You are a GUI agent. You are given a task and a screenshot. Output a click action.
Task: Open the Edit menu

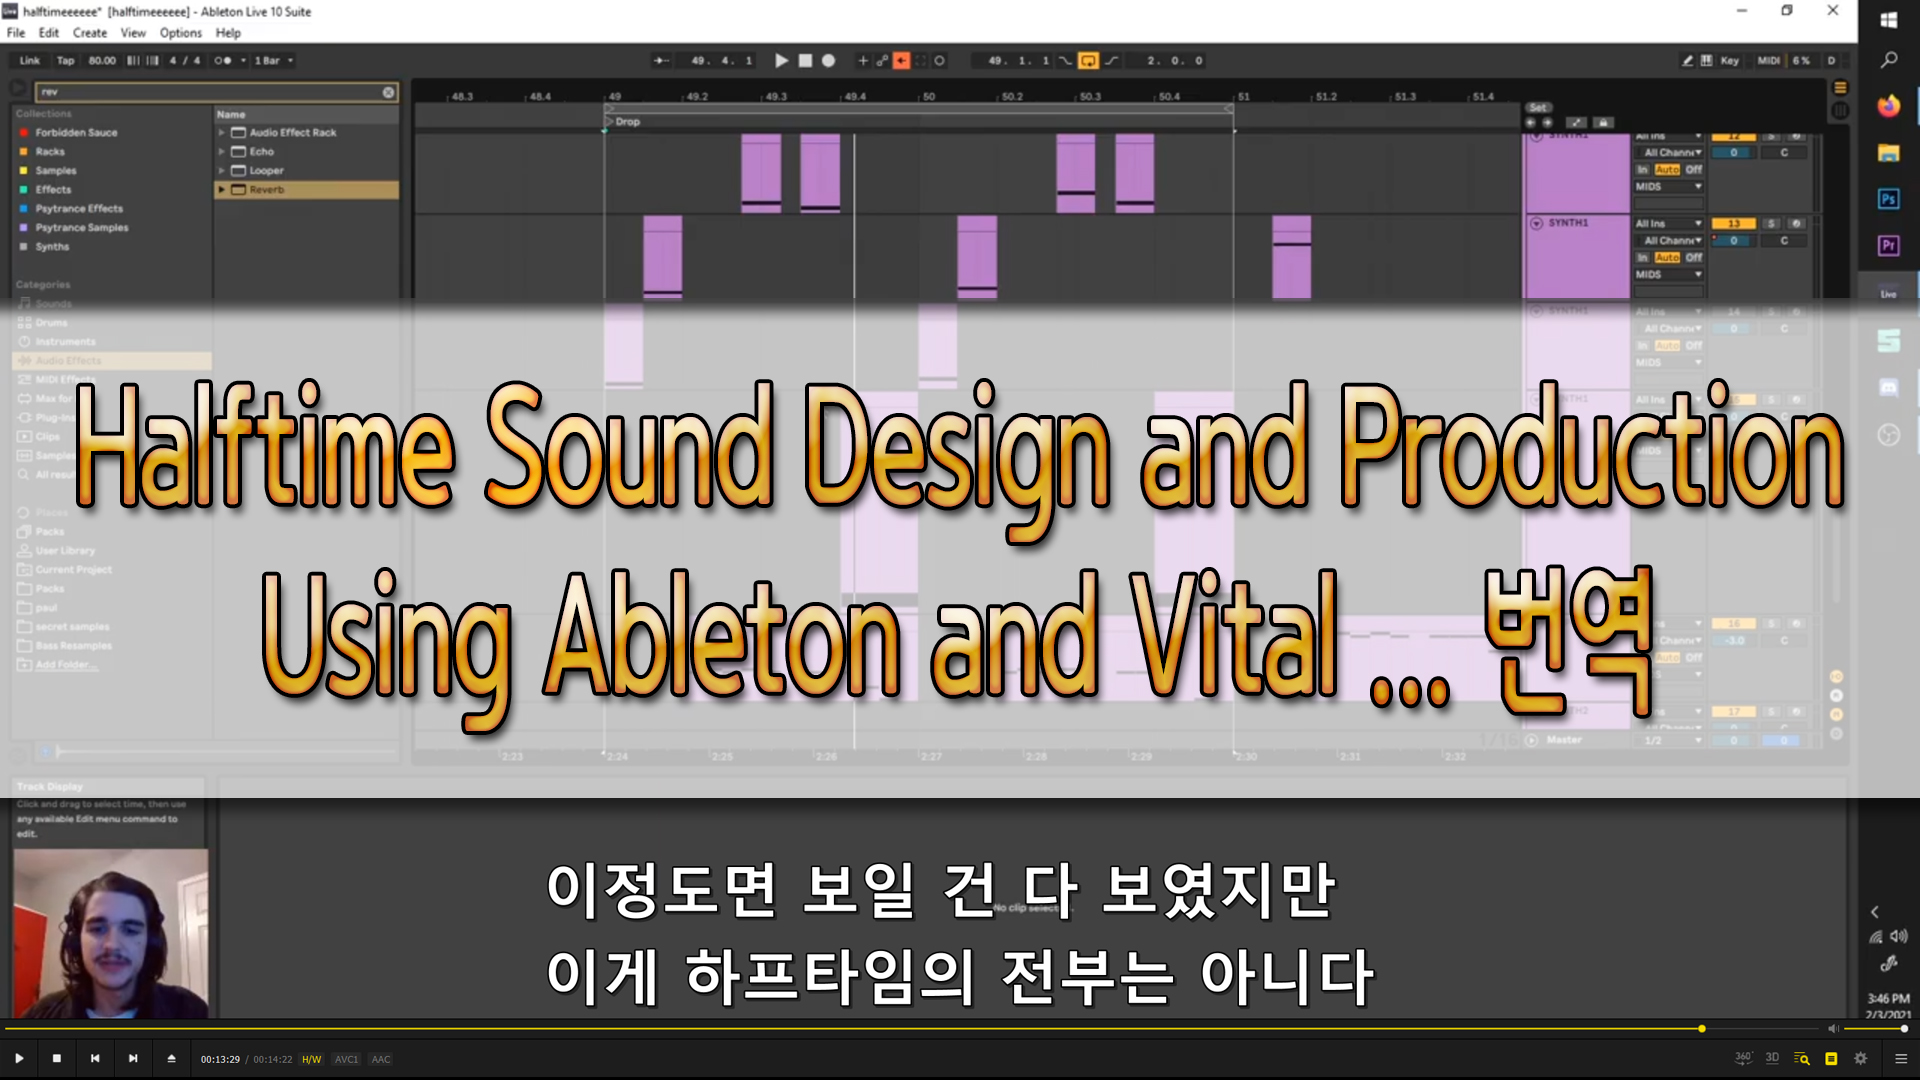point(48,33)
